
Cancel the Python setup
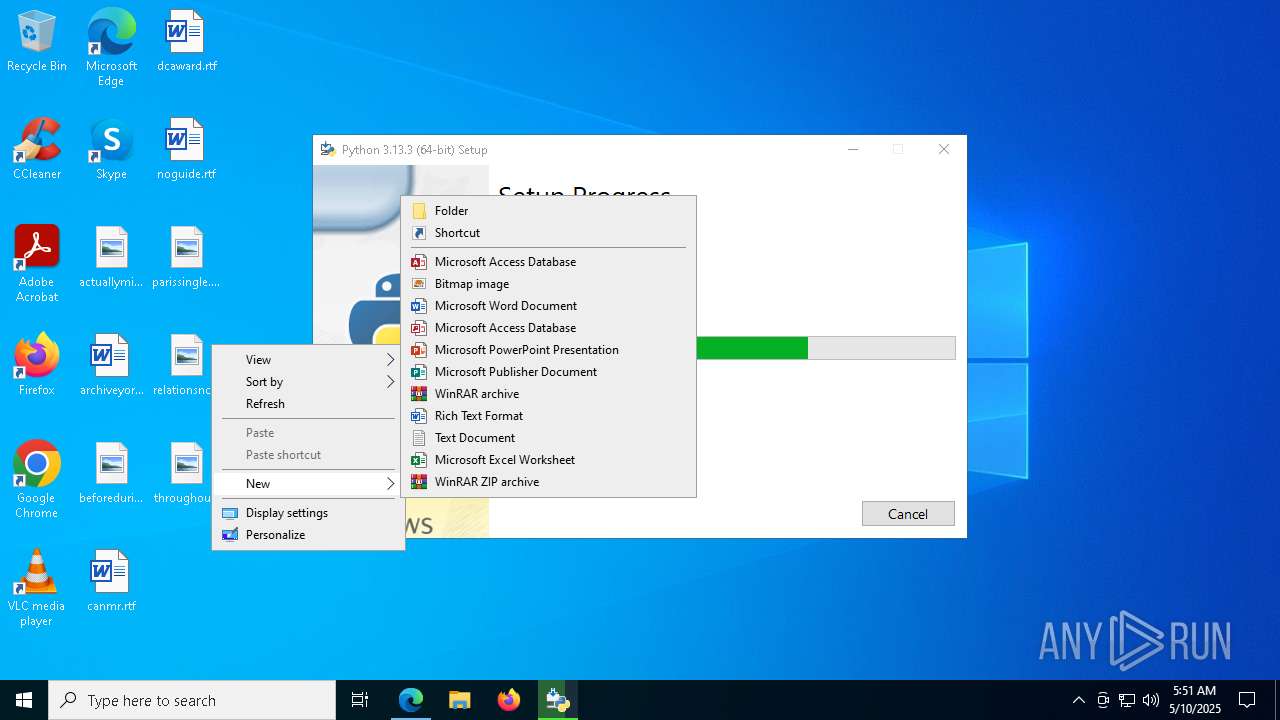pos(908,514)
